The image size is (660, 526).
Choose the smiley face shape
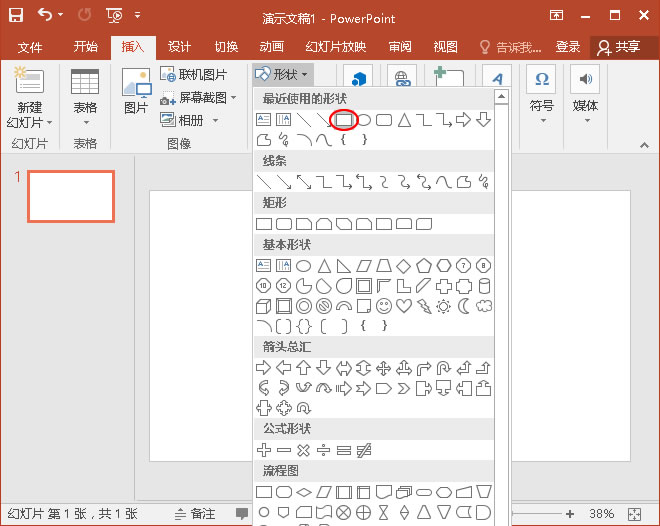tap(384, 306)
